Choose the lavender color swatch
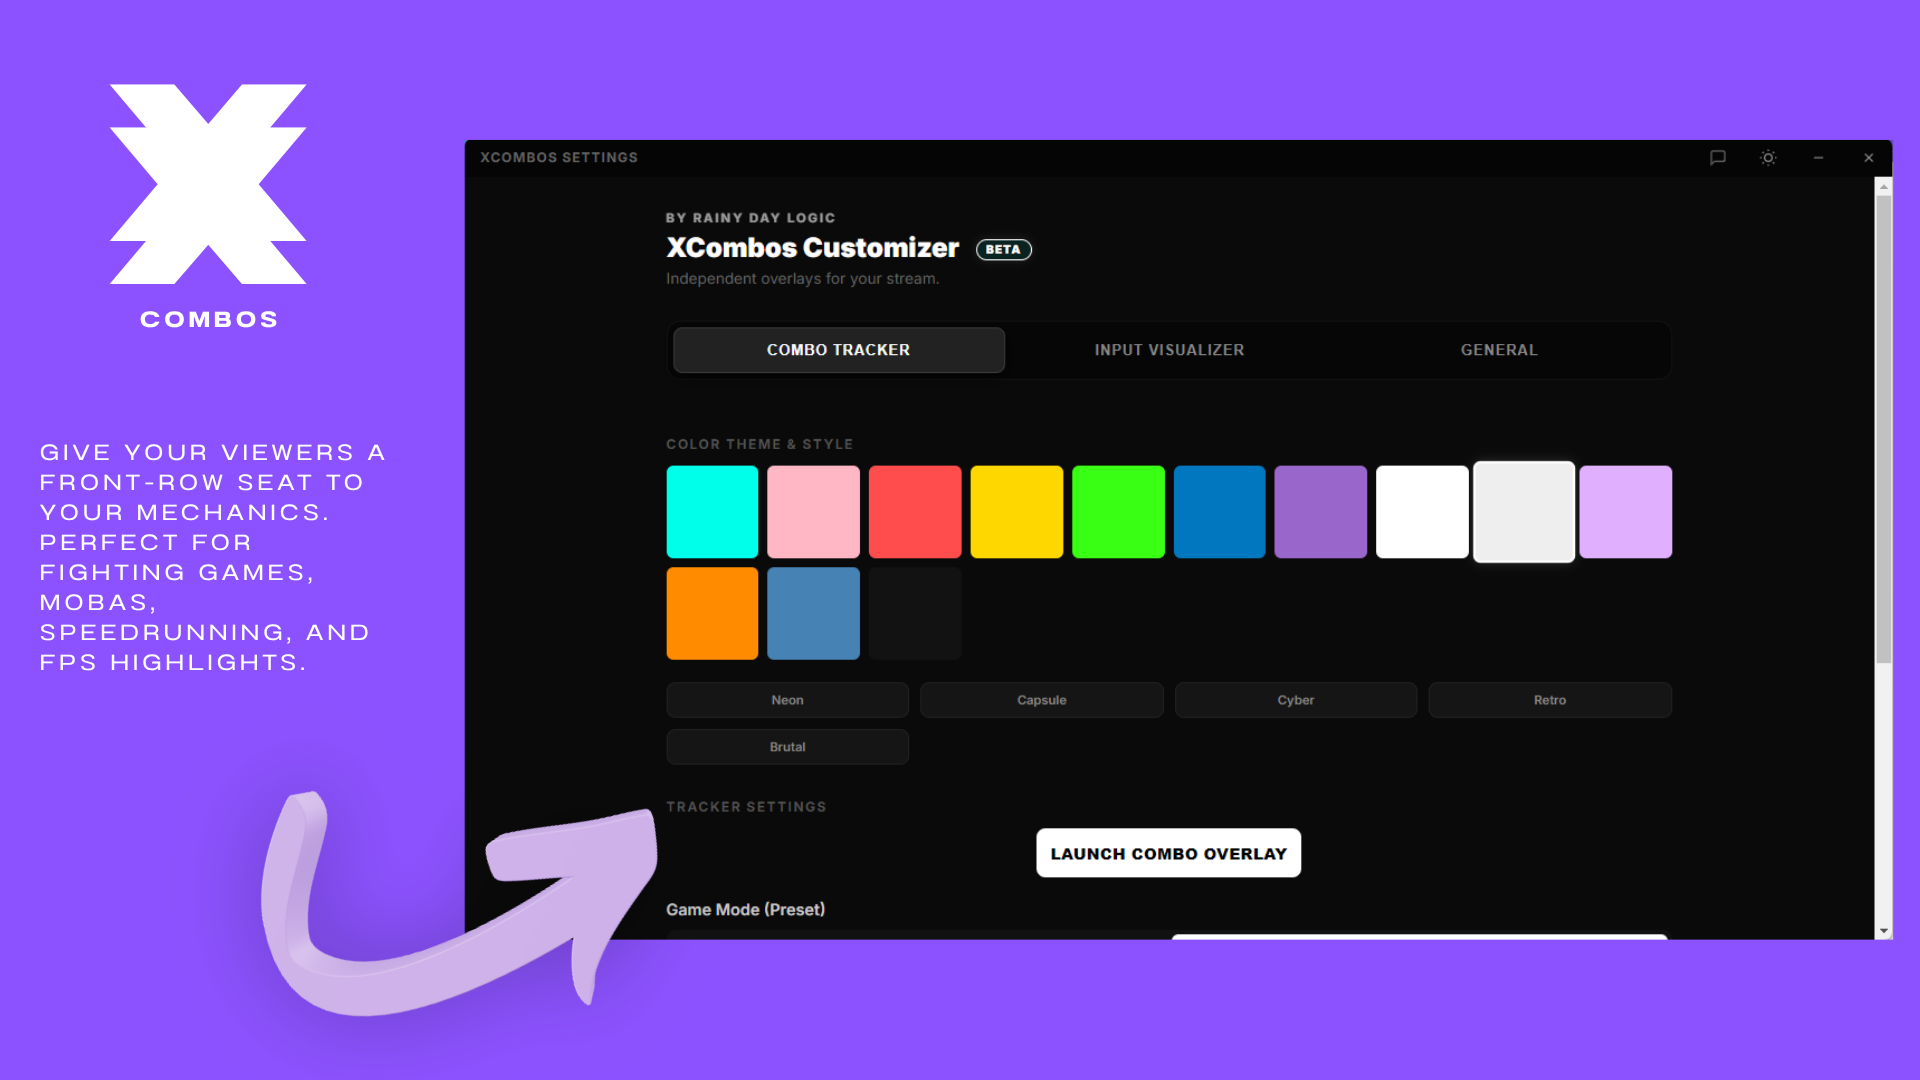The width and height of the screenshot is (1920, 1080). point(1626,512)
